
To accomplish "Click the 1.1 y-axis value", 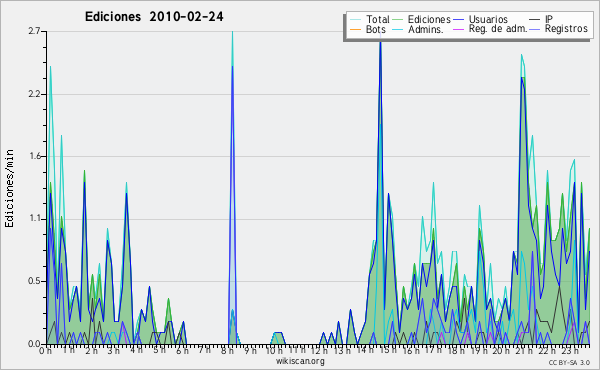I will (34, 219).
